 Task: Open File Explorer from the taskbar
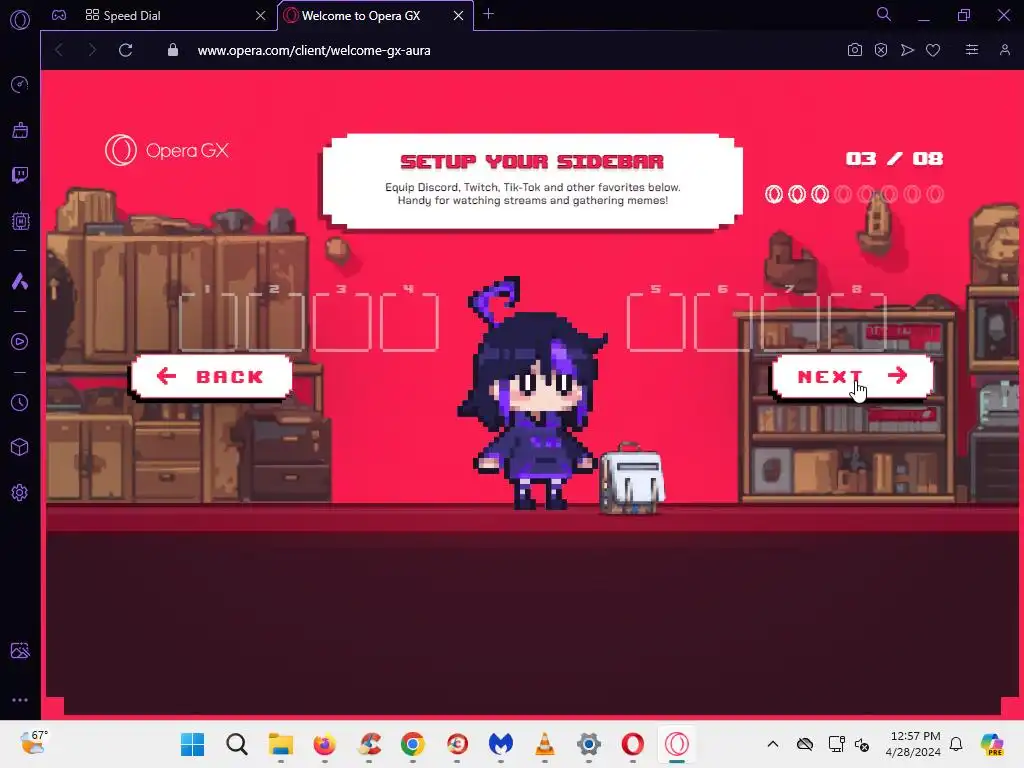(281, 744)
